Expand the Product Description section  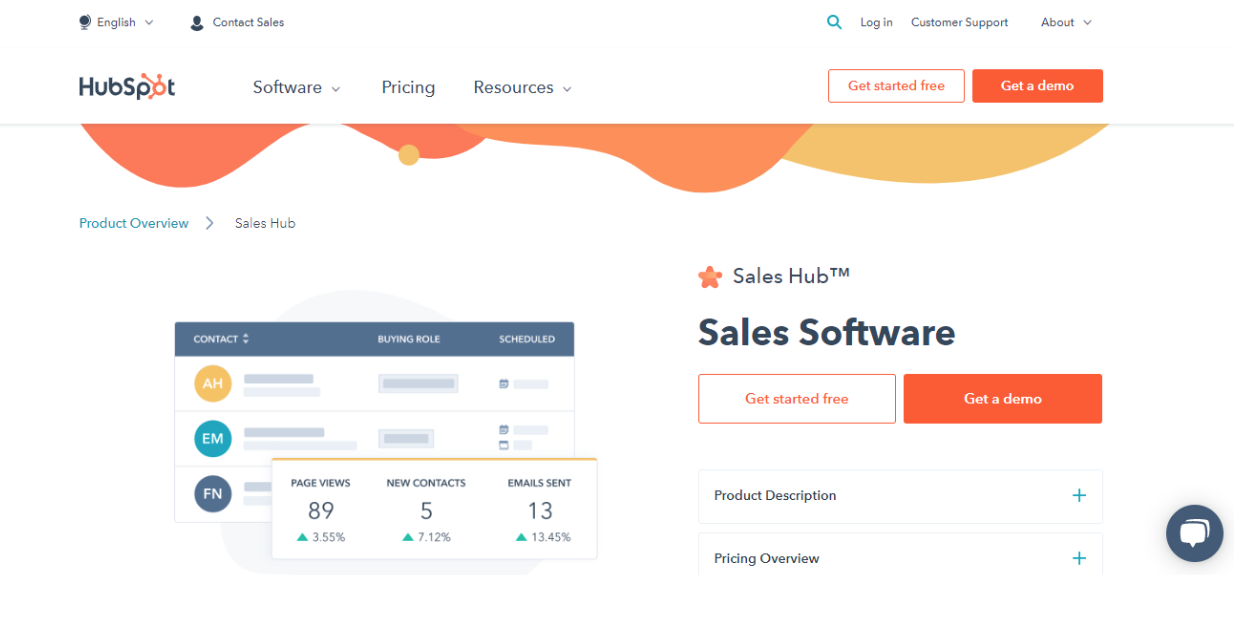[900, 496]
